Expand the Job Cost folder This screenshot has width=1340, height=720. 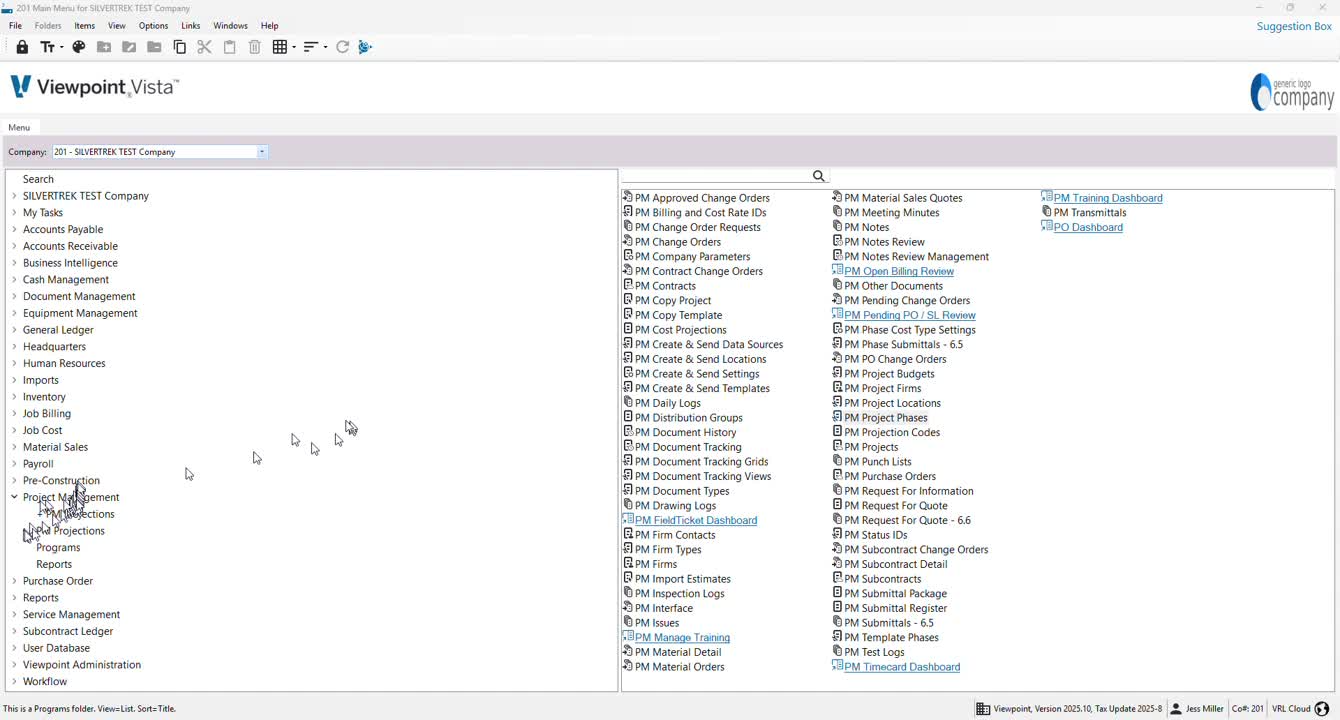click(x=14, y=430)
